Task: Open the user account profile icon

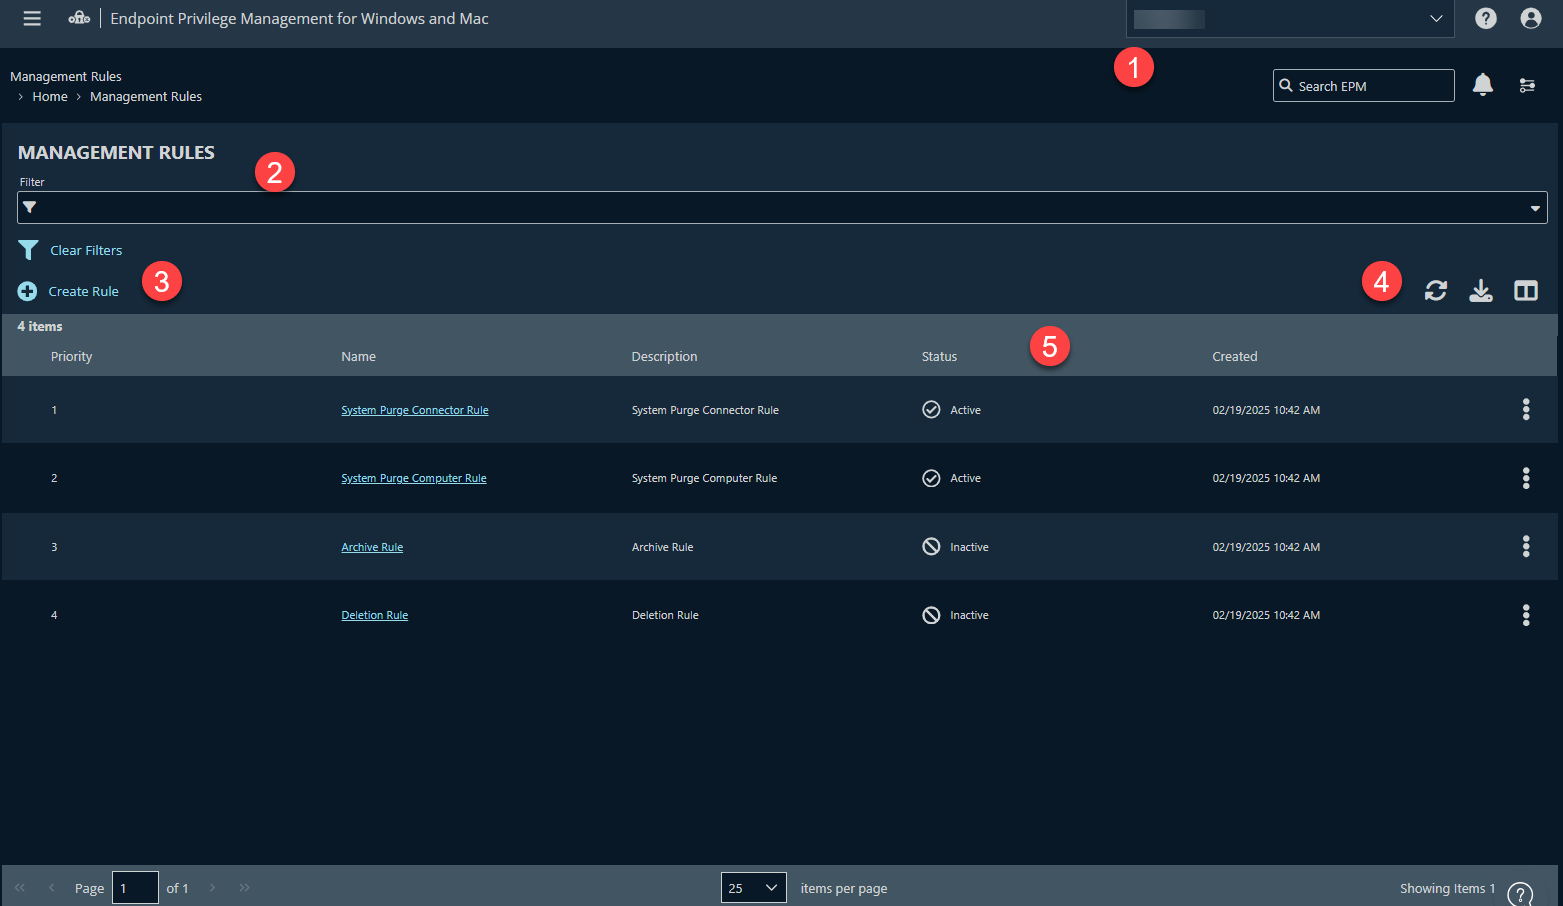Action: (1531, 18)
